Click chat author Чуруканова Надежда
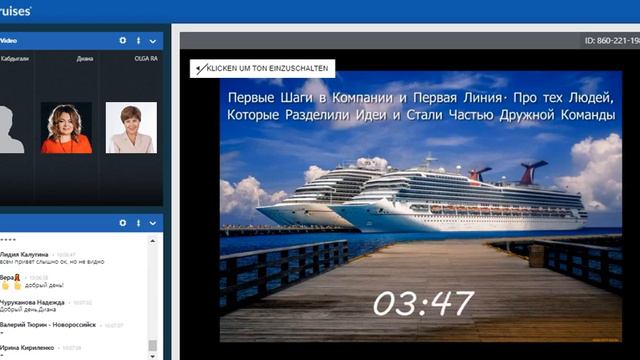This screenshot has width=640, height=360. [32, 302]
